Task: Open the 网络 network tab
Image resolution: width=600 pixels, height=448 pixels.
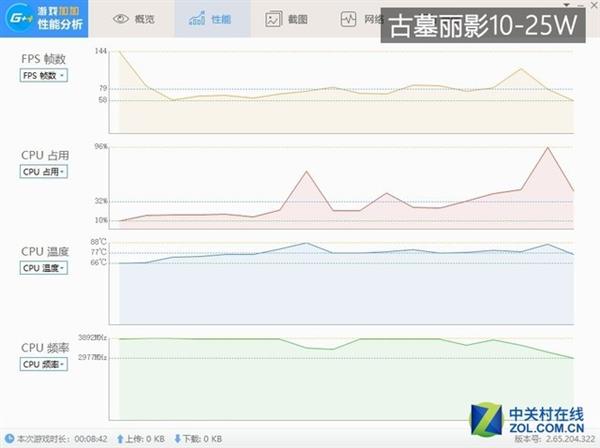Action: pyautogui.click(x=362, y=19)
